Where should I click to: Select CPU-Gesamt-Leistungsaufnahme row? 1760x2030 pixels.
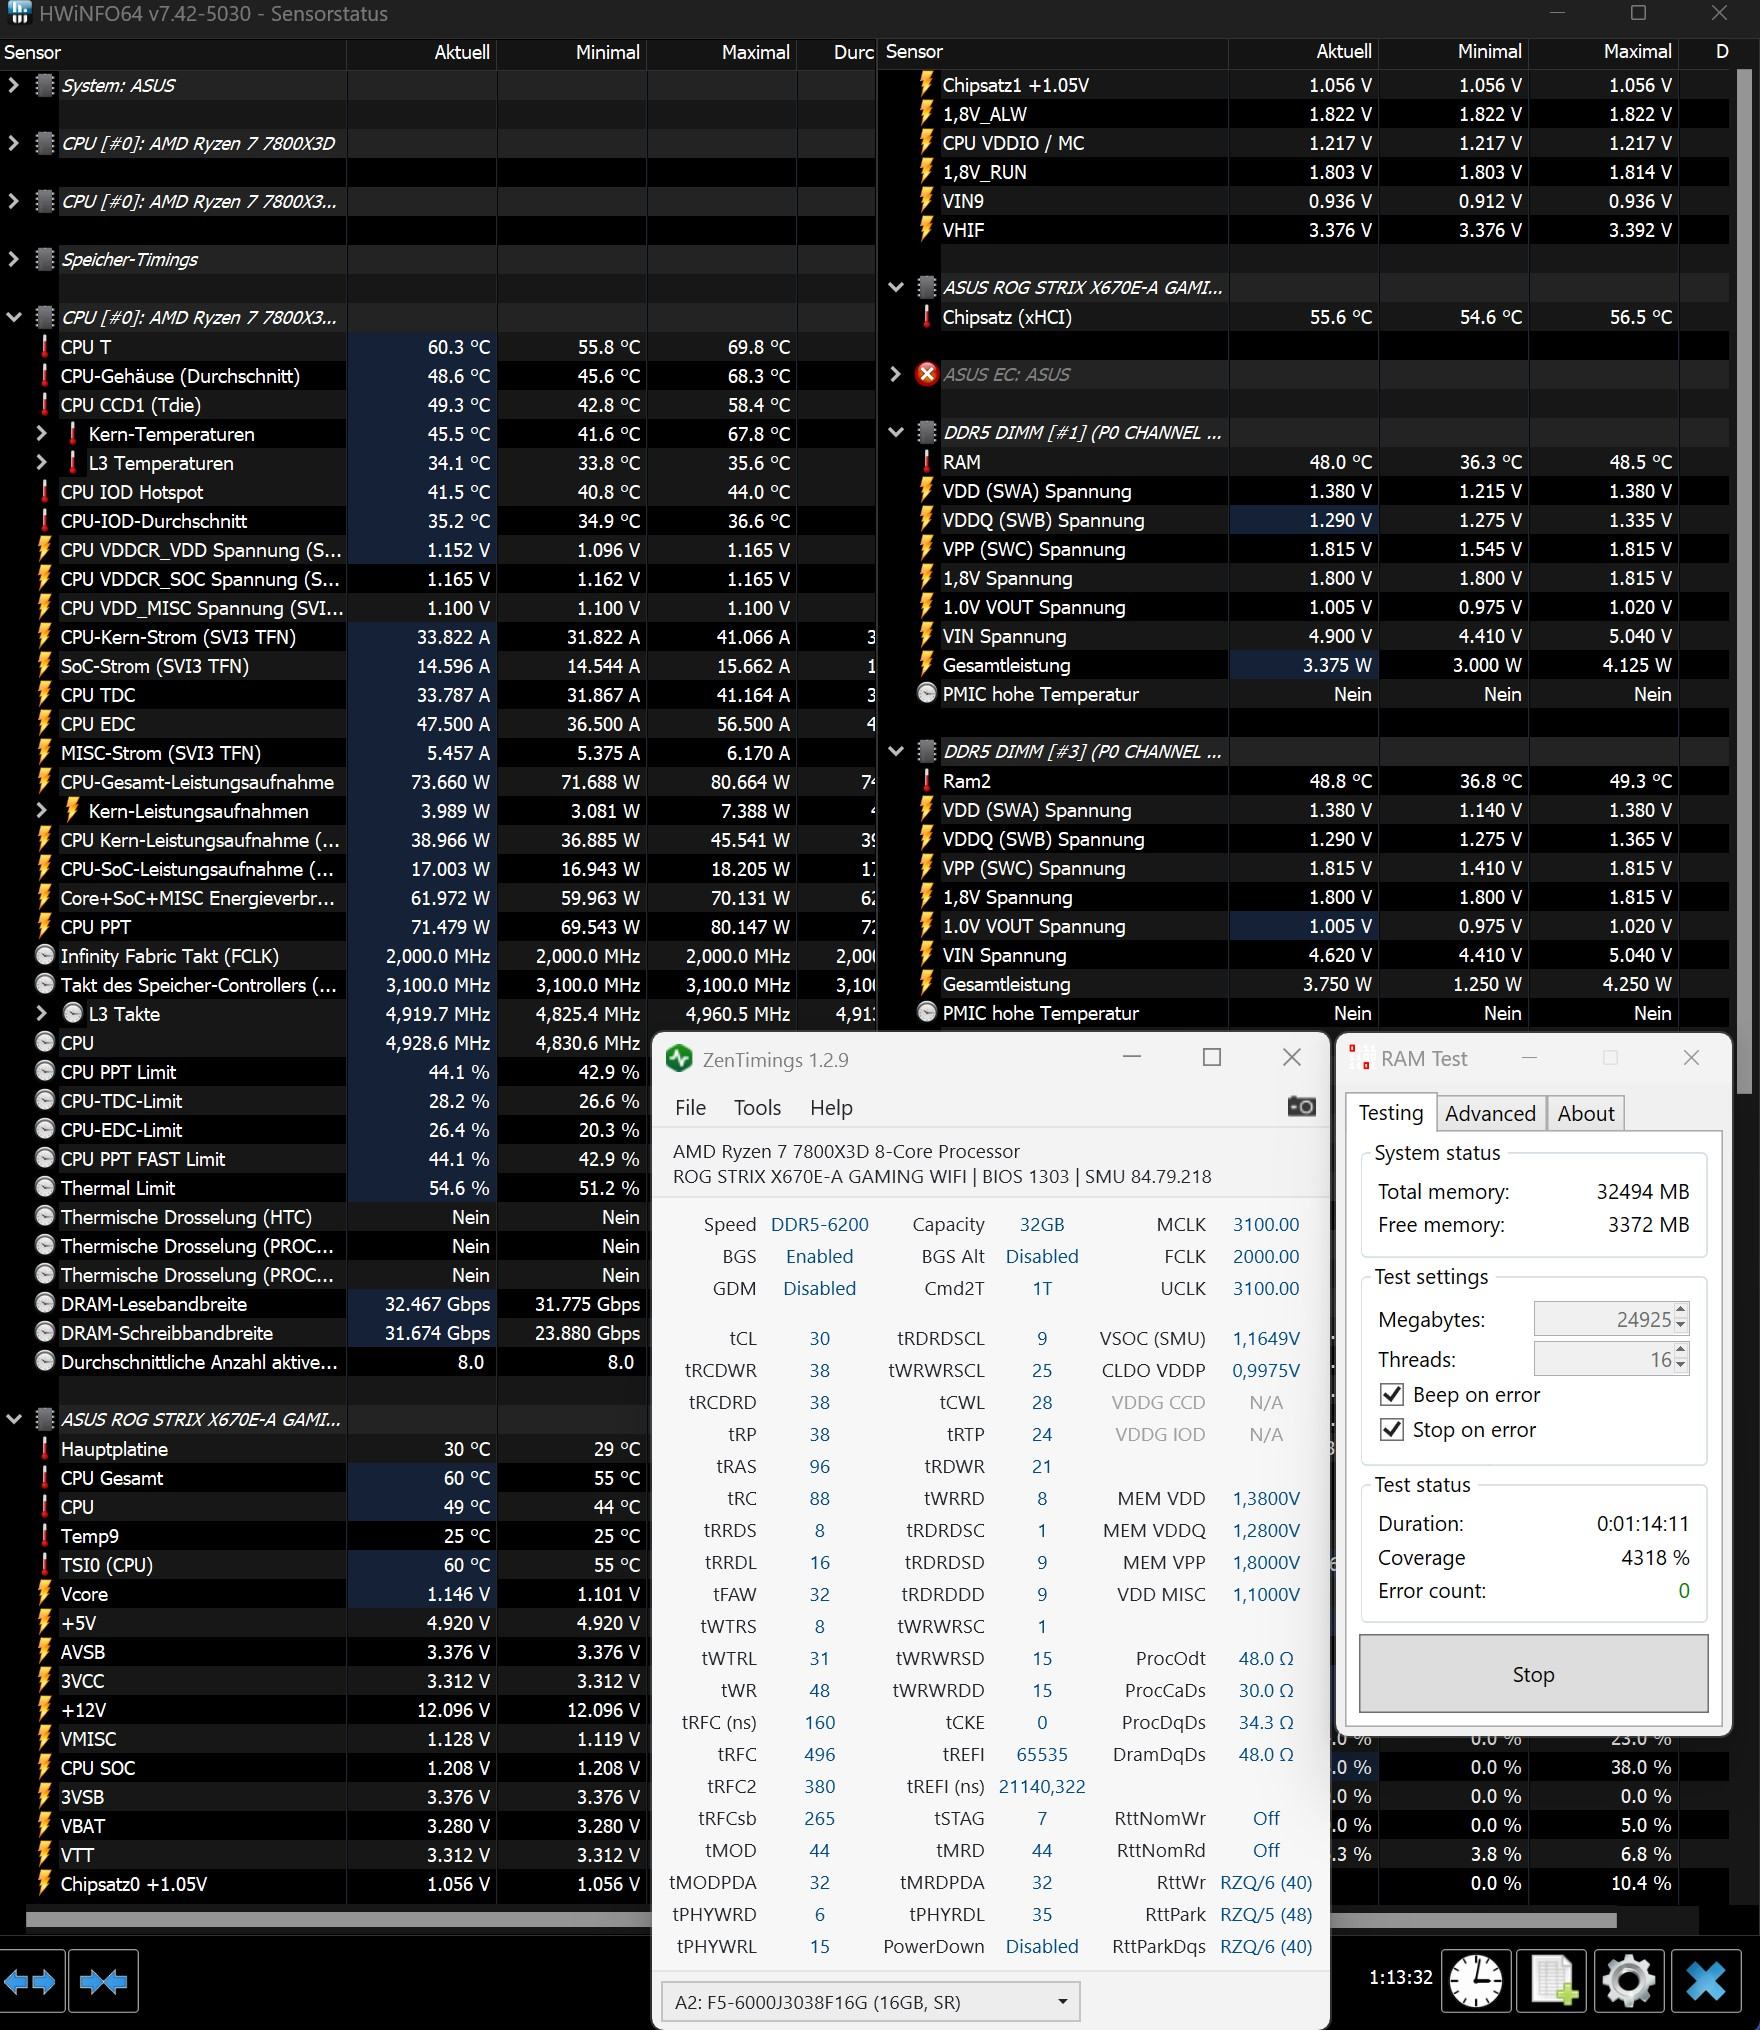pyautogui.click(x=438, y=782)
